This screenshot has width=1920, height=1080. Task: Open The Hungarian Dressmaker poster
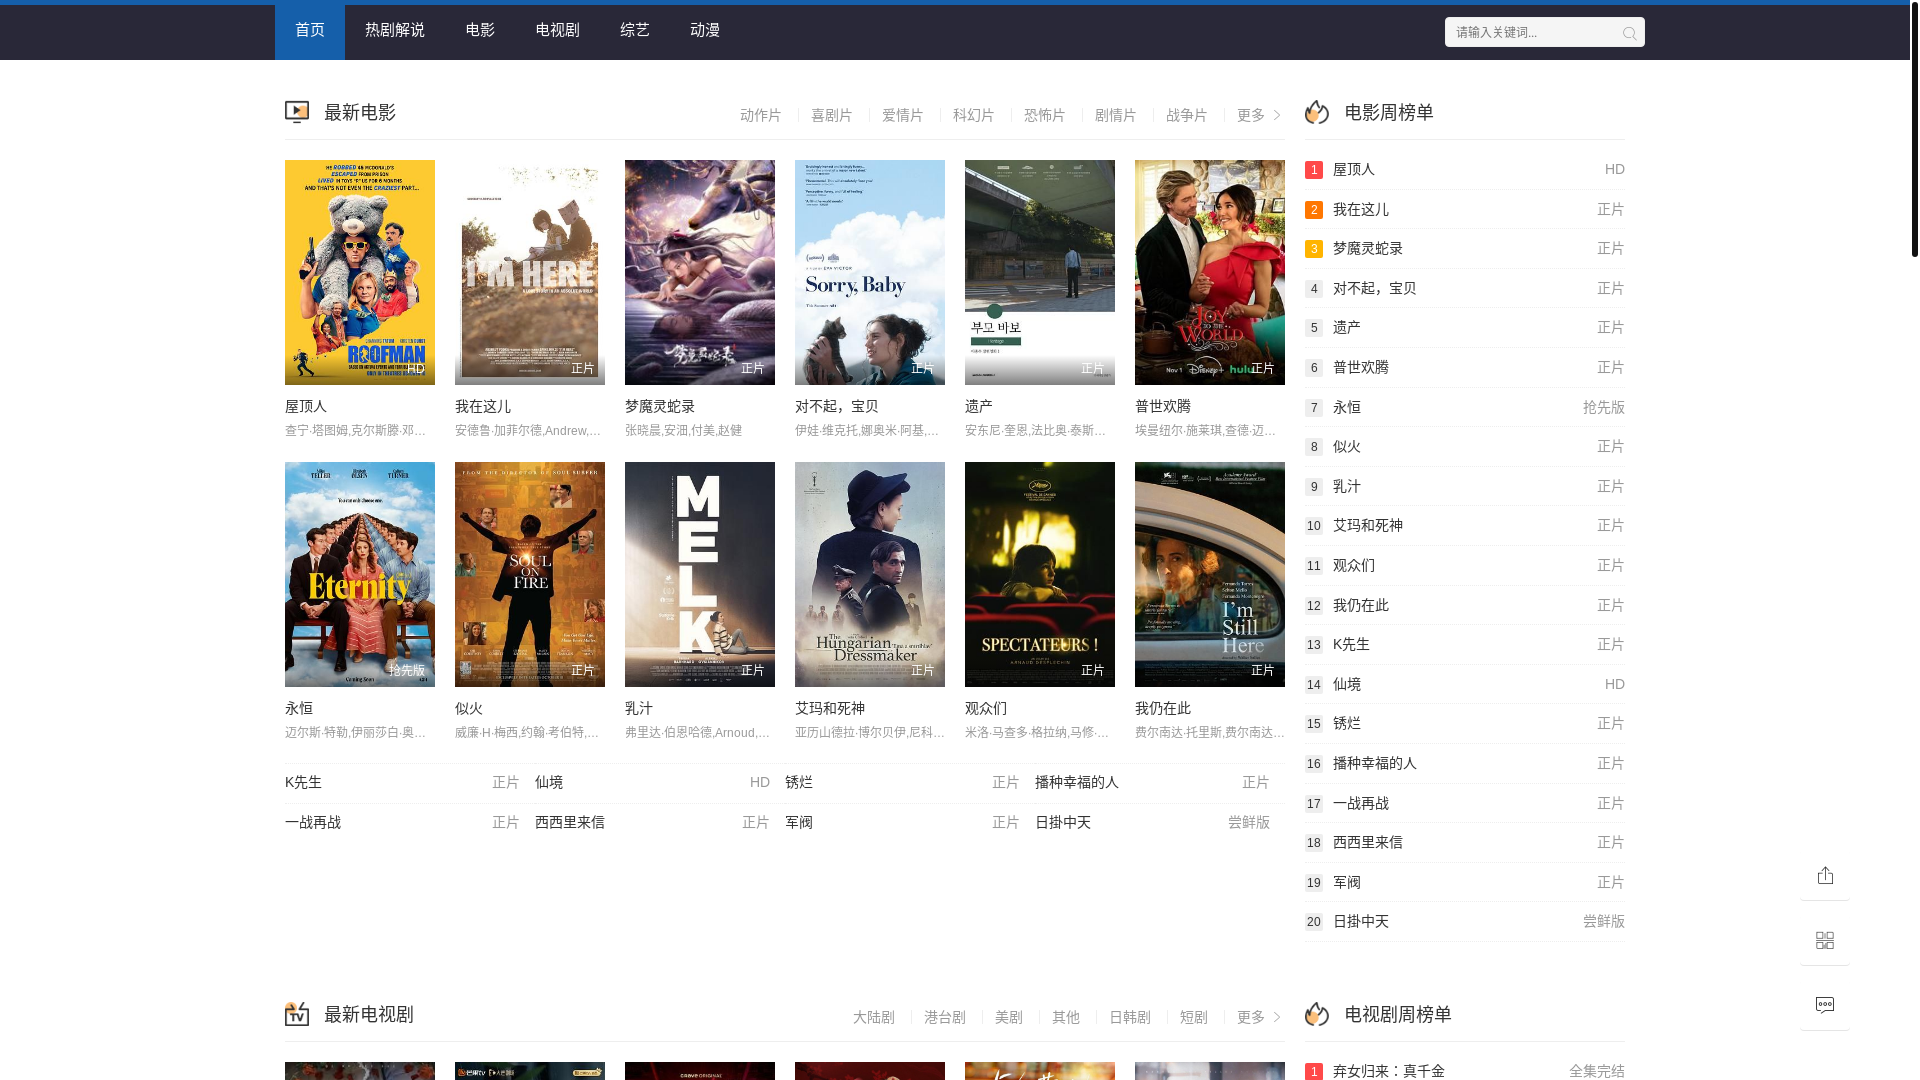pos(870,574)
